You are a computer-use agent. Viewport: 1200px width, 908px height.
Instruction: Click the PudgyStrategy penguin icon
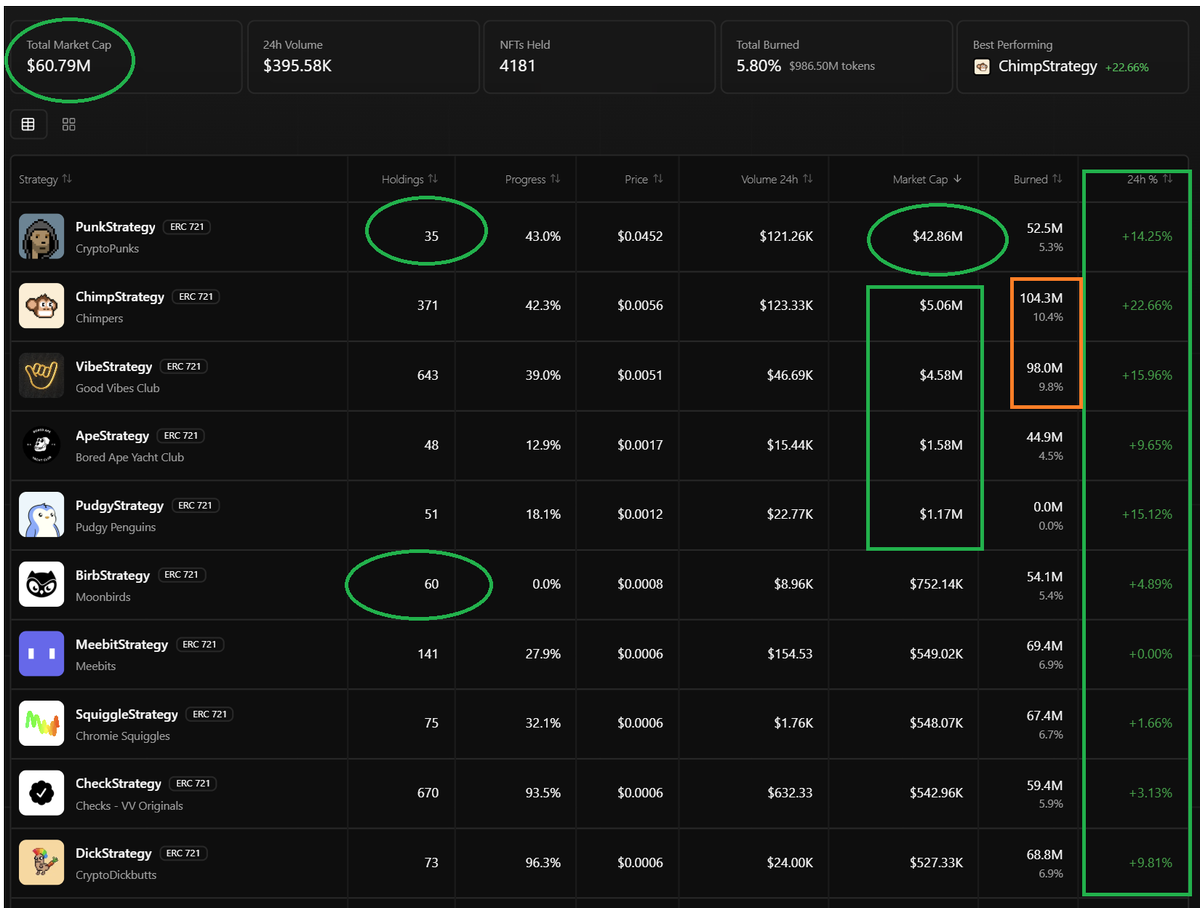(x=42, y=515)
